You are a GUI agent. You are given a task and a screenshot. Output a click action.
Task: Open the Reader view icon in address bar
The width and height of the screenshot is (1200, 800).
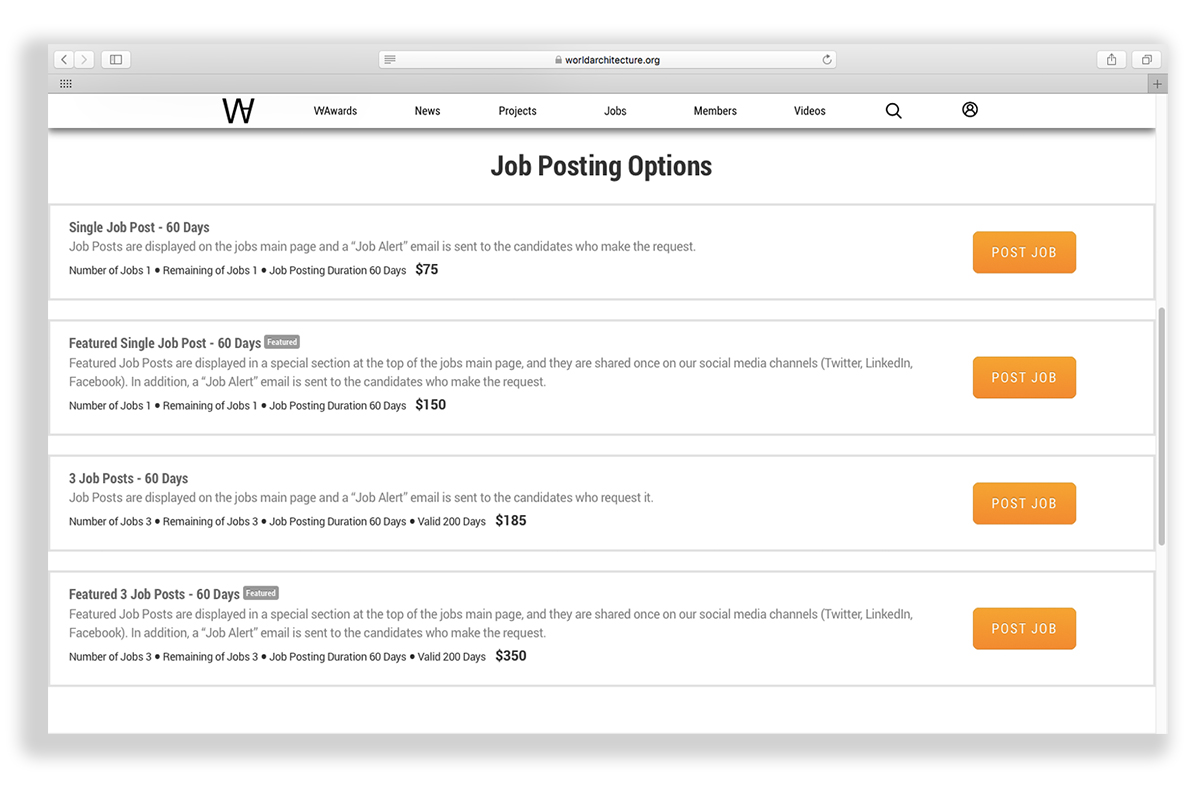point(390,60)
